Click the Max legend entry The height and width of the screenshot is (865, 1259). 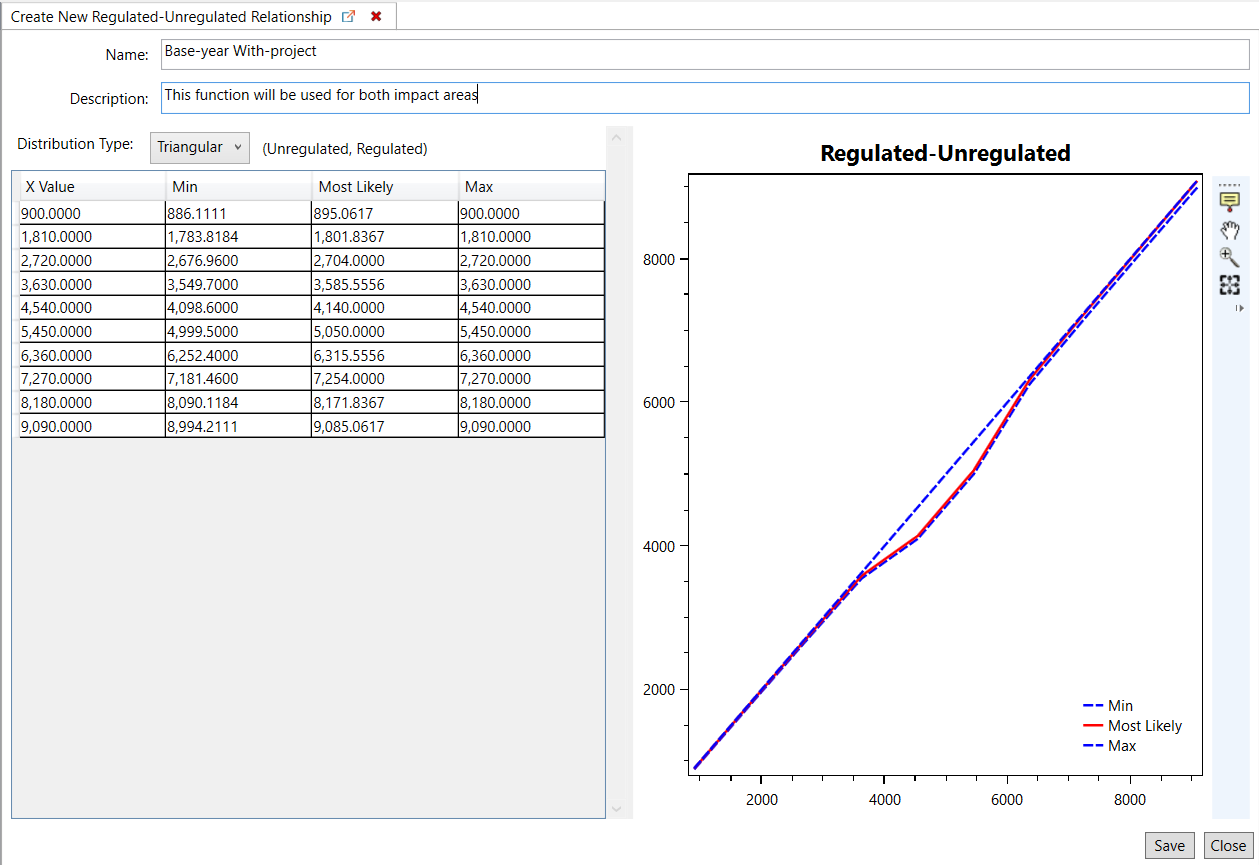pos(1110,746)
